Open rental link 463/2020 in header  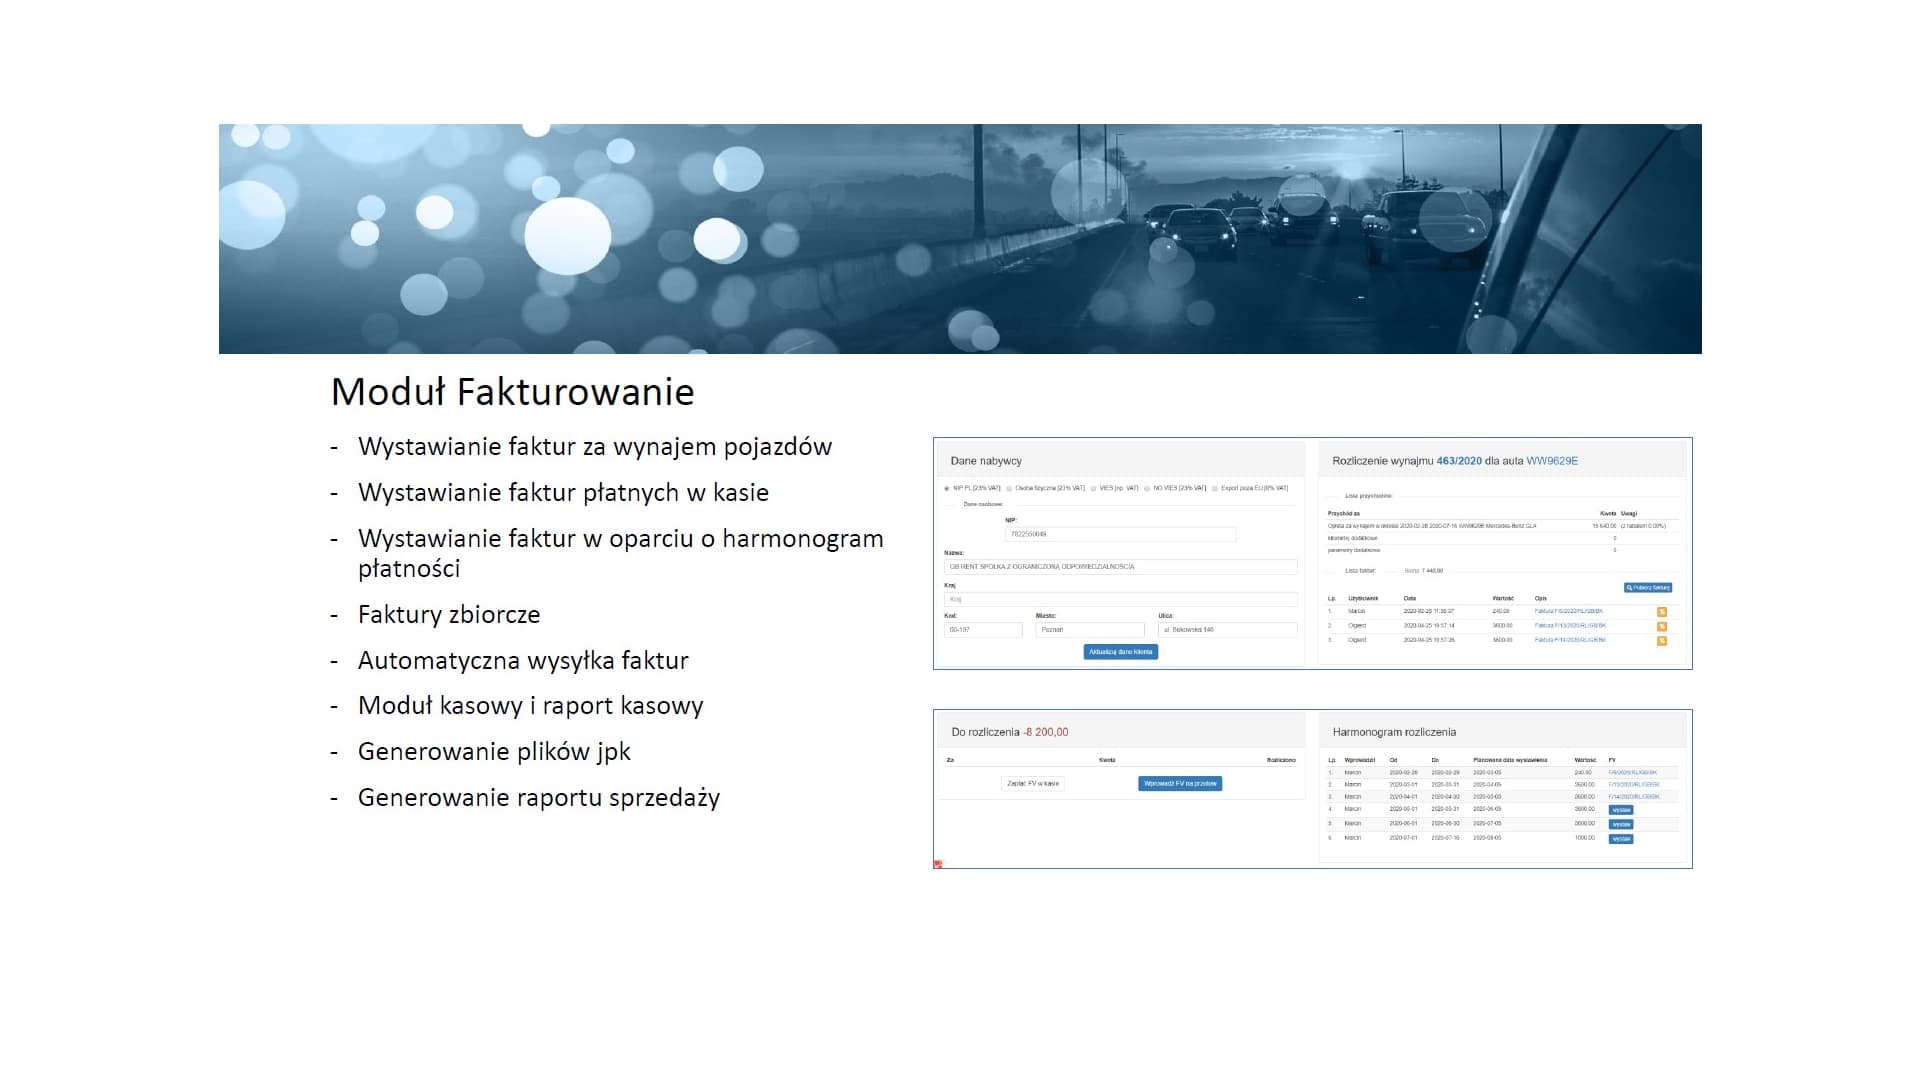1459,461
